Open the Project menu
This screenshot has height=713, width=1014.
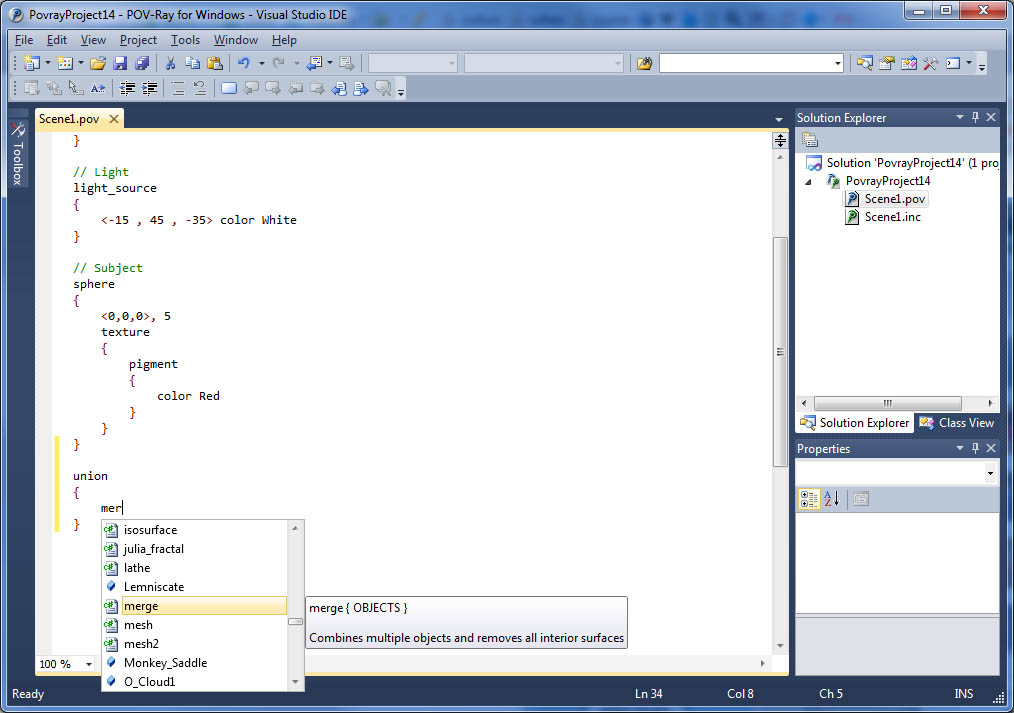pyautogui.click(x=138, y=40)
